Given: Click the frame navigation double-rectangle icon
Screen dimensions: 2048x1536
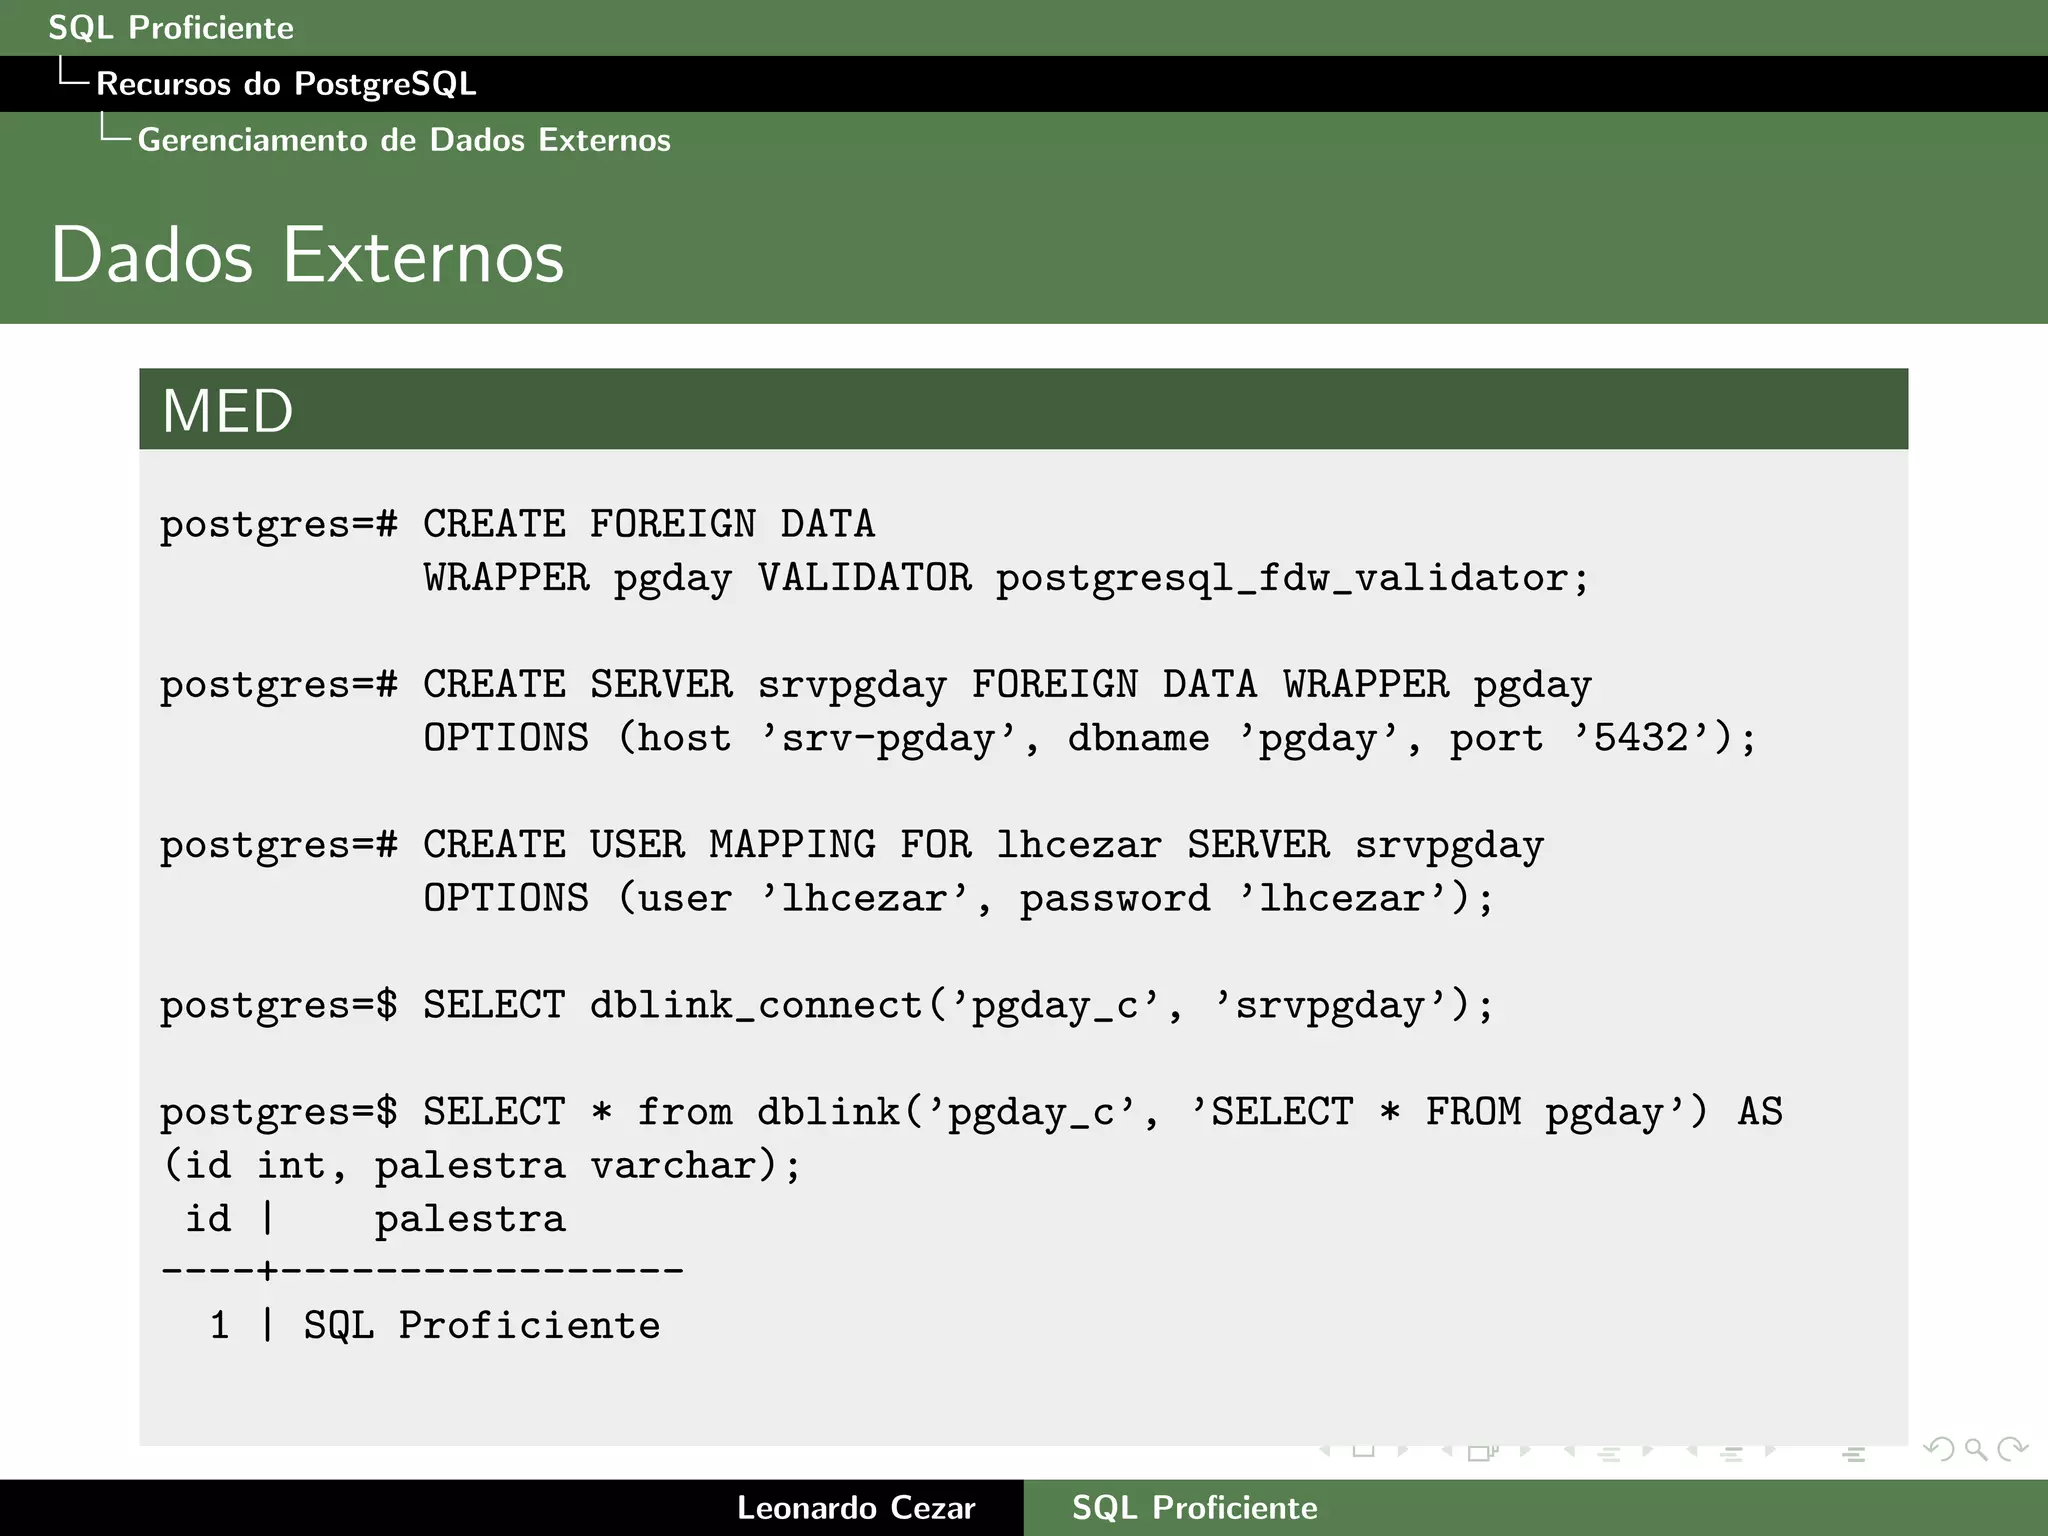Looking at the screenshot, I should [1483, 1453].
